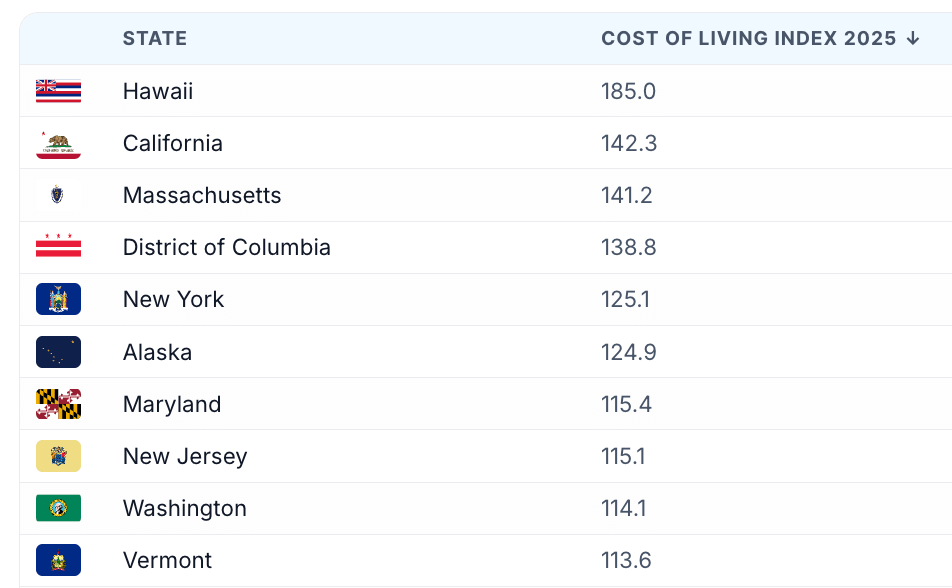Open the Hawaii state link

click(x=158, y=91)
